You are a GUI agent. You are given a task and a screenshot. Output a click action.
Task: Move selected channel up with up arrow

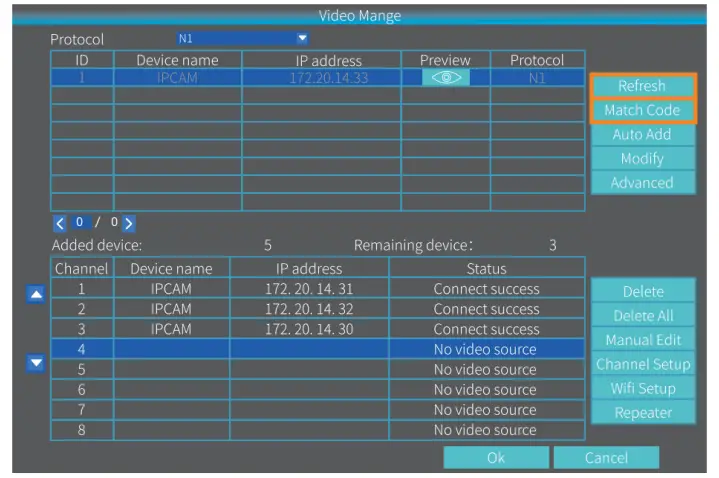[36, 294]
